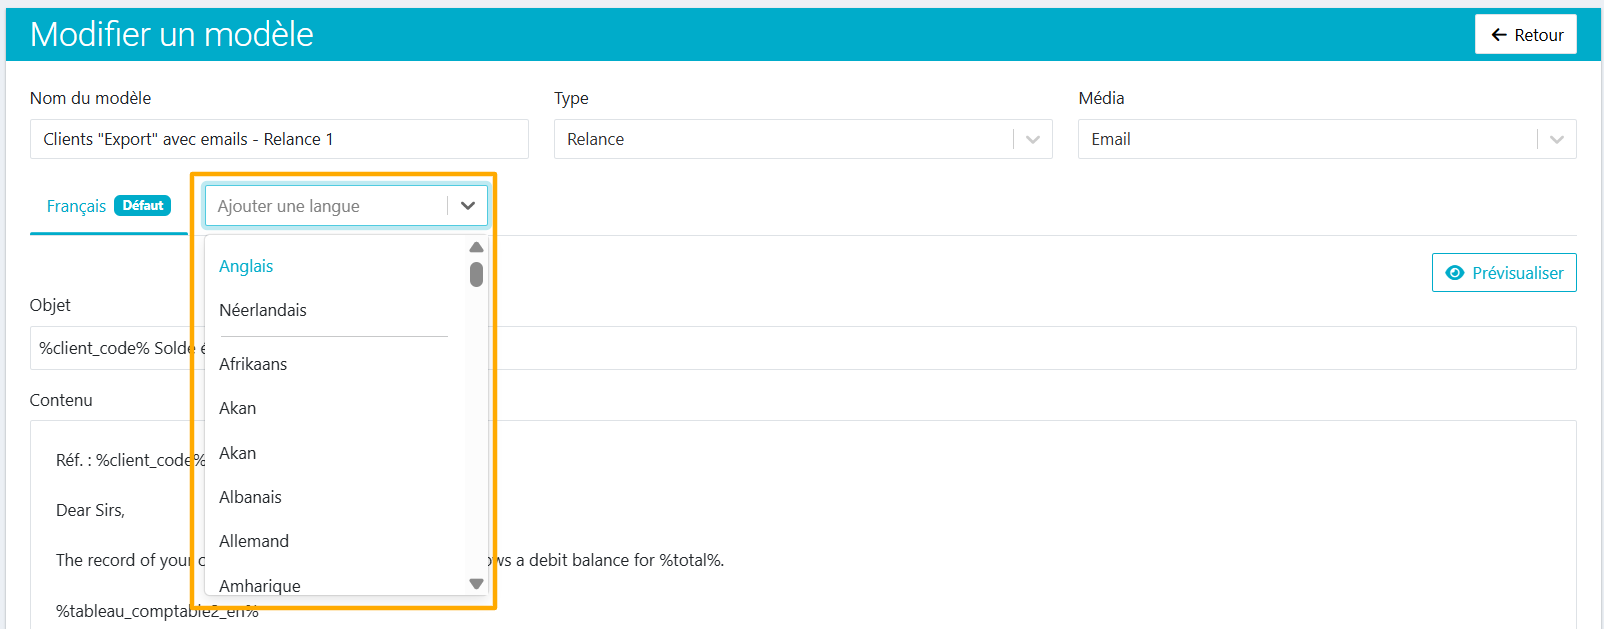Image resolution: width=1604 pixels, height=629 pixels.
Task: Click the language list scrollbar thumb
Action: (476, 274)
